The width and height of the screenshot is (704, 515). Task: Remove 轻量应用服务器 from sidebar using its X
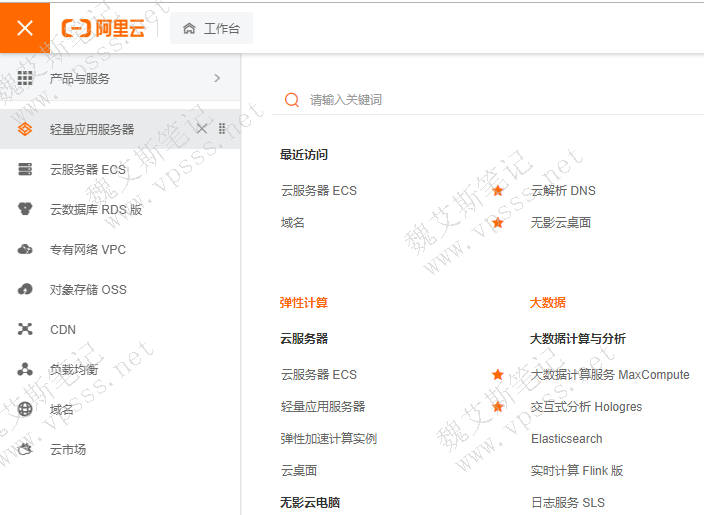[x=202, y=129]
